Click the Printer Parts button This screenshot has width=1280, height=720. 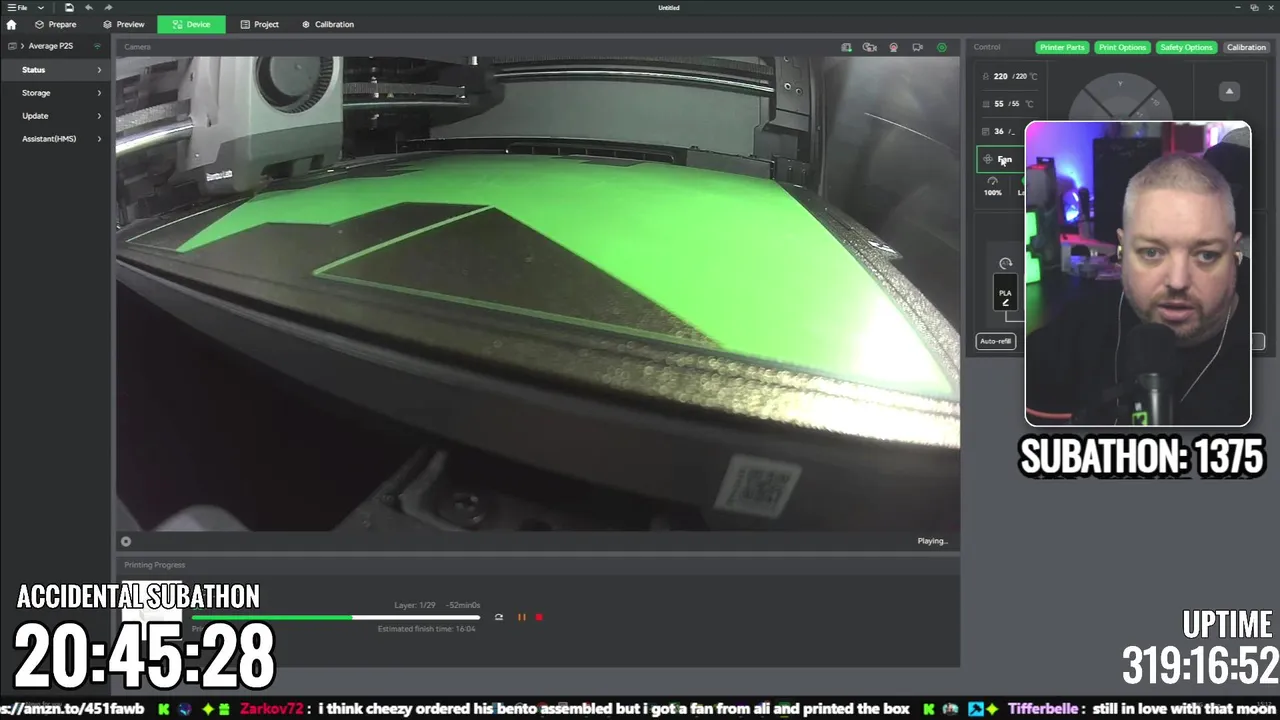tap(1062, 47)
